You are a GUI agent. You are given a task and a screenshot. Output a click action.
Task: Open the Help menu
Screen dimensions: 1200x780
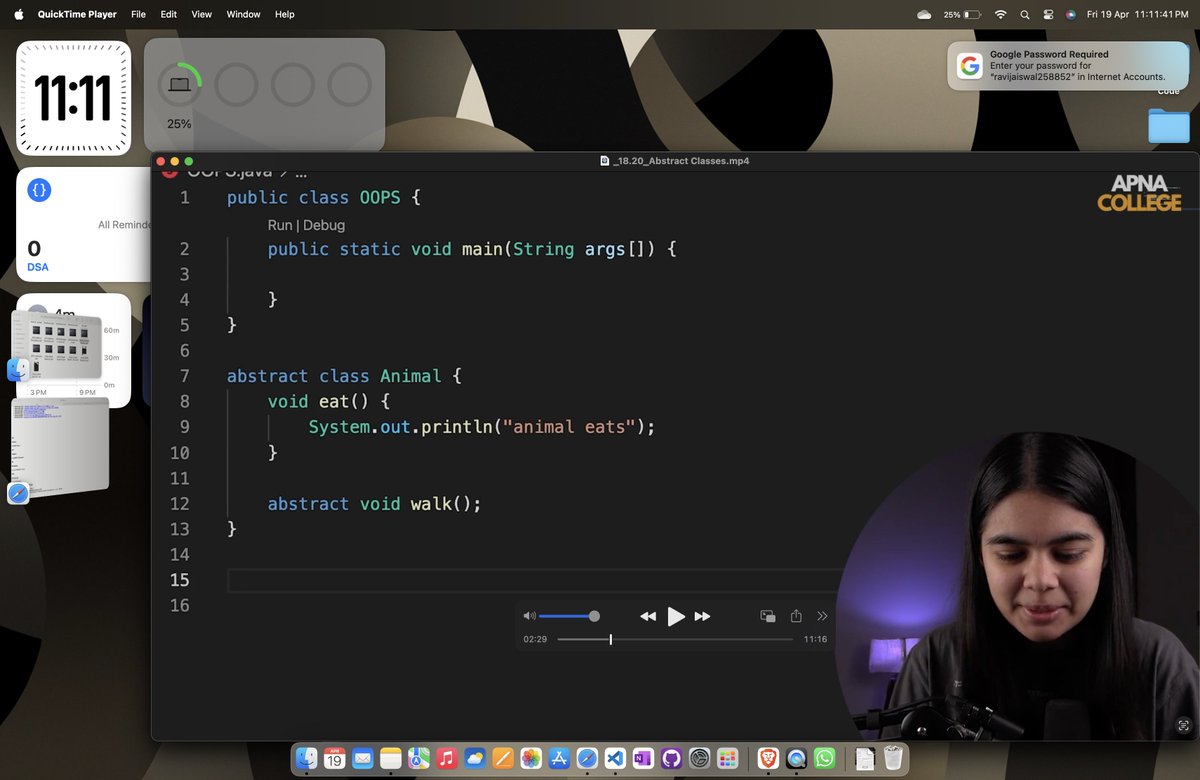click(x=285, y=14)
